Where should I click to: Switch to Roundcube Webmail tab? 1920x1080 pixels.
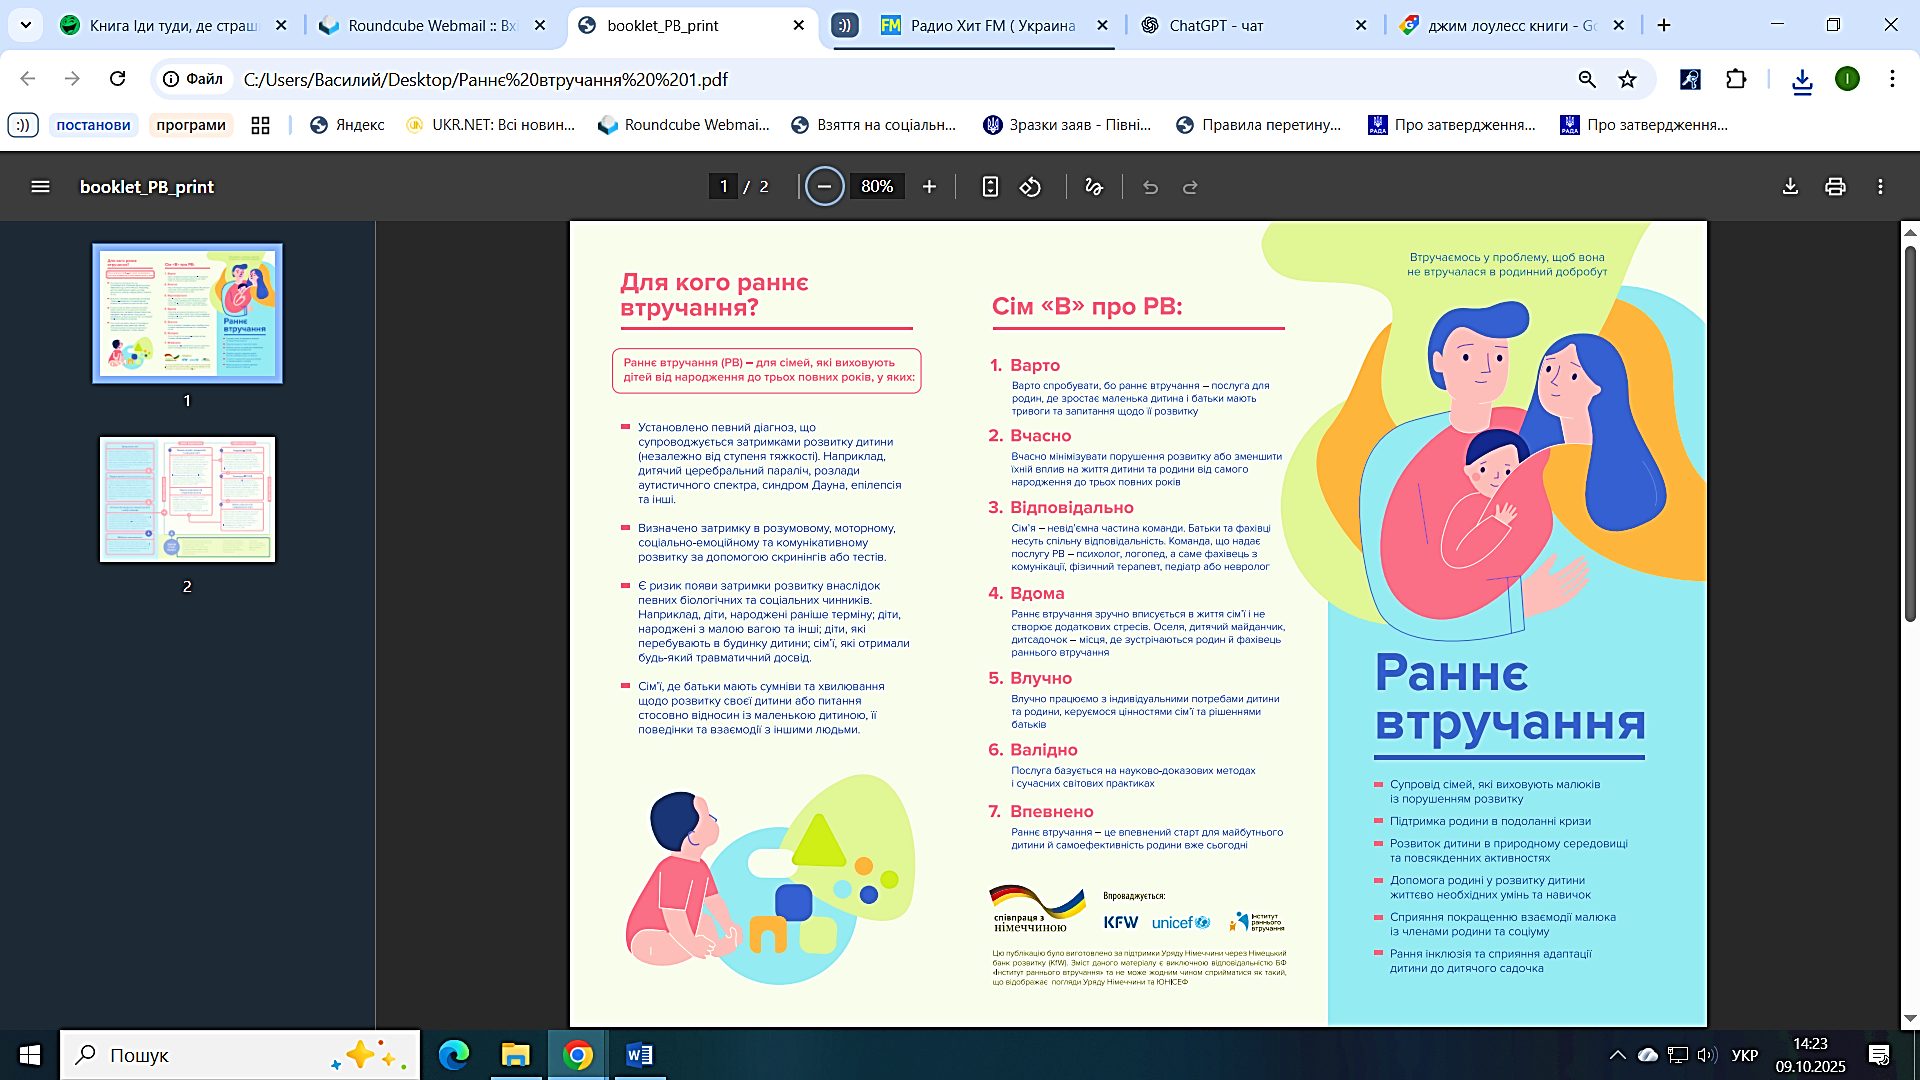click(432, 26)
